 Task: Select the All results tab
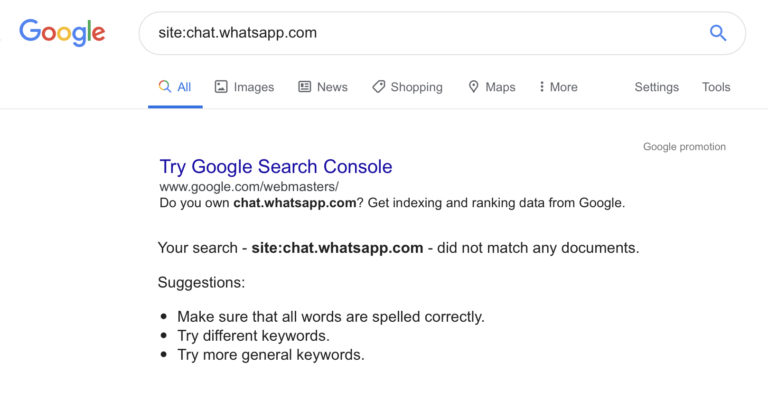pos(175,87)
